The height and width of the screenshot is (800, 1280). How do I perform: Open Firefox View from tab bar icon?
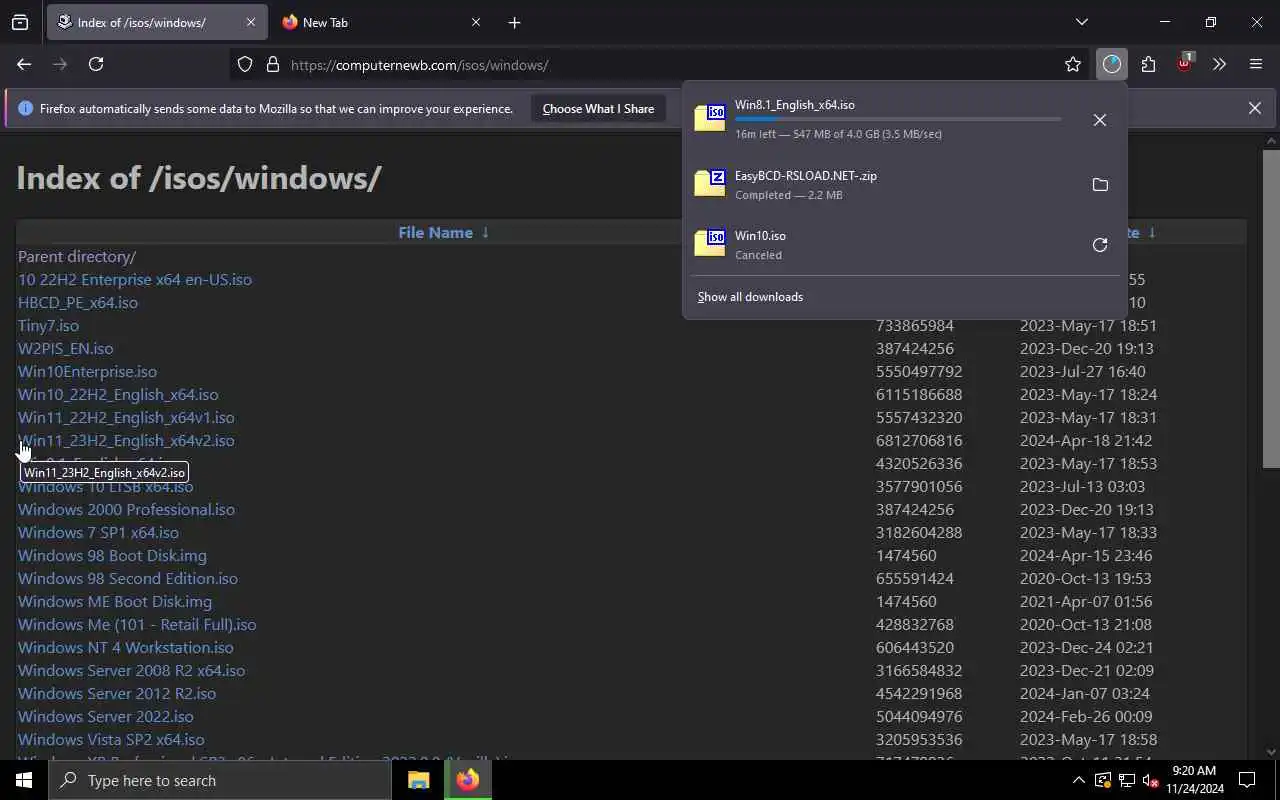[20, 22]
